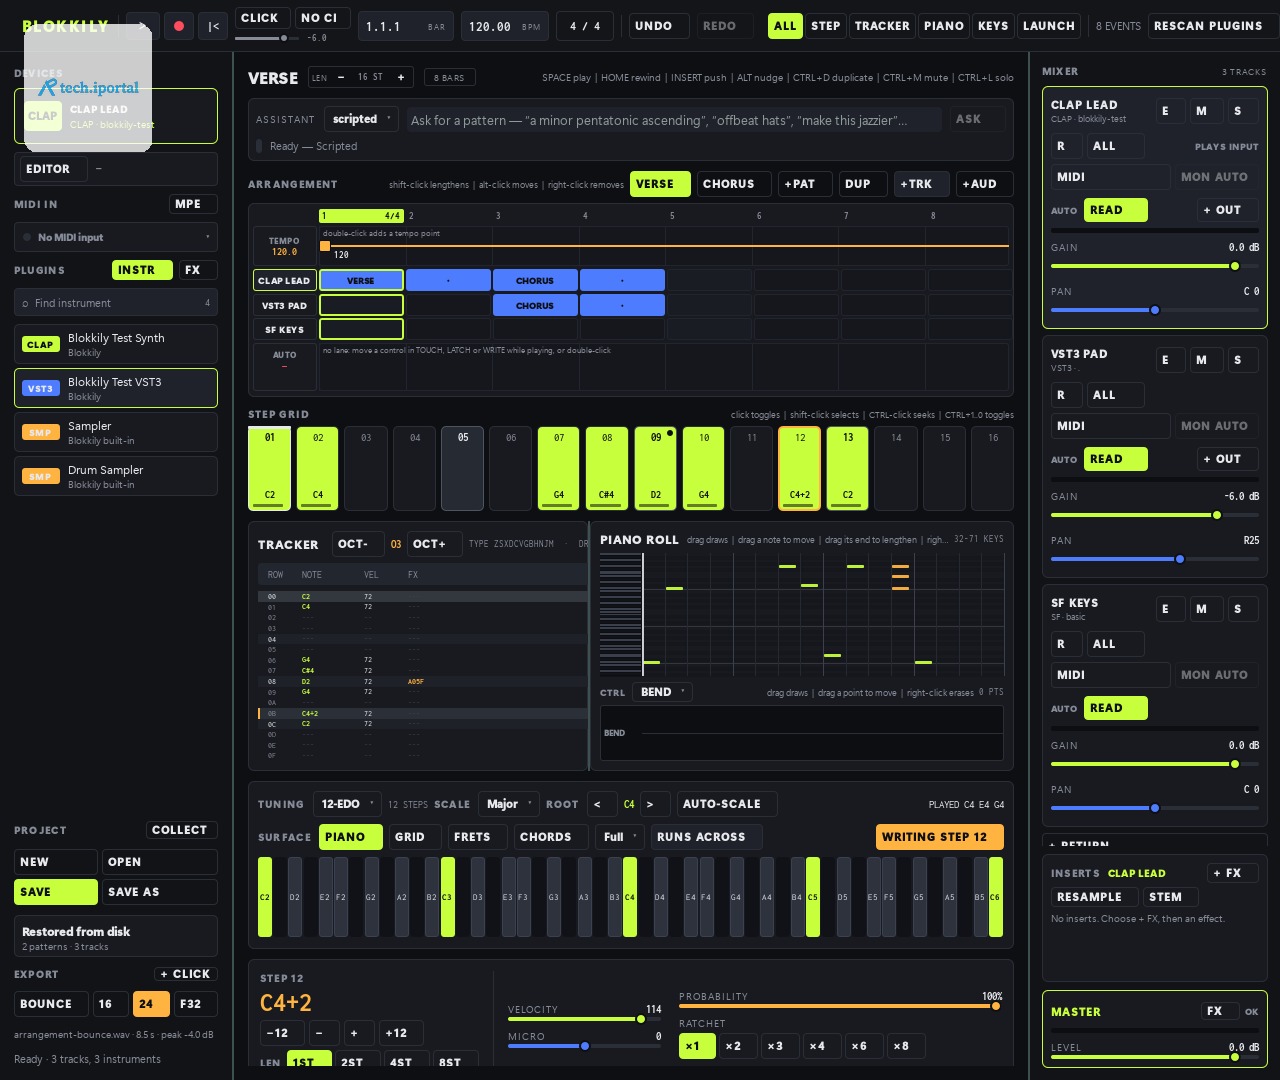Click the CLAP badge of Blokkily Test Synth
1280x1080 pixels.
(40, 344)
